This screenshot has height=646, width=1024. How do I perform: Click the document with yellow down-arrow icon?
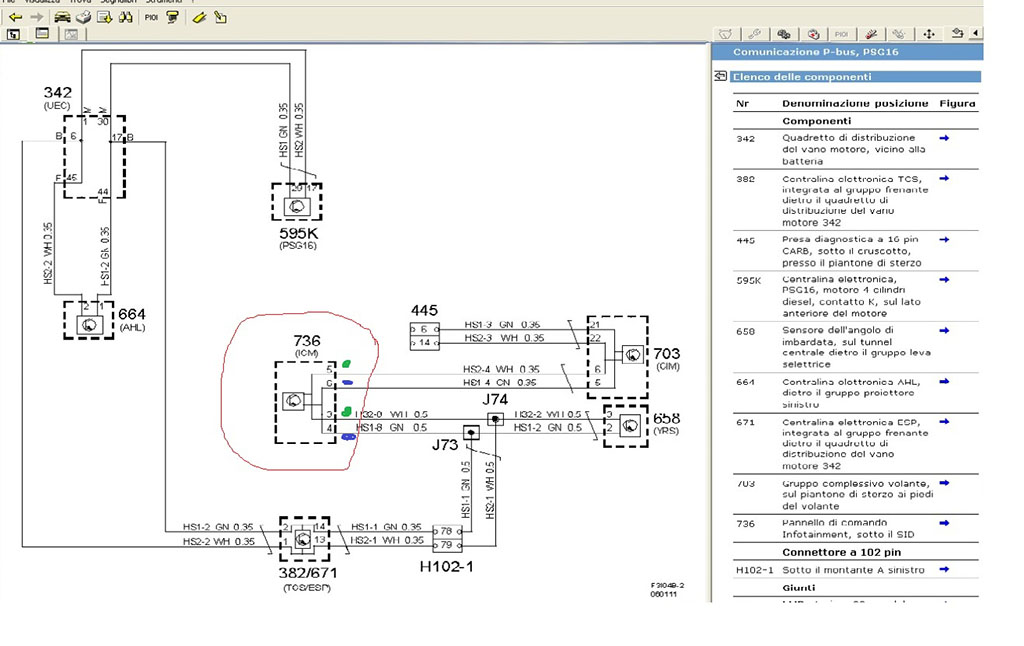coord(104,18)
